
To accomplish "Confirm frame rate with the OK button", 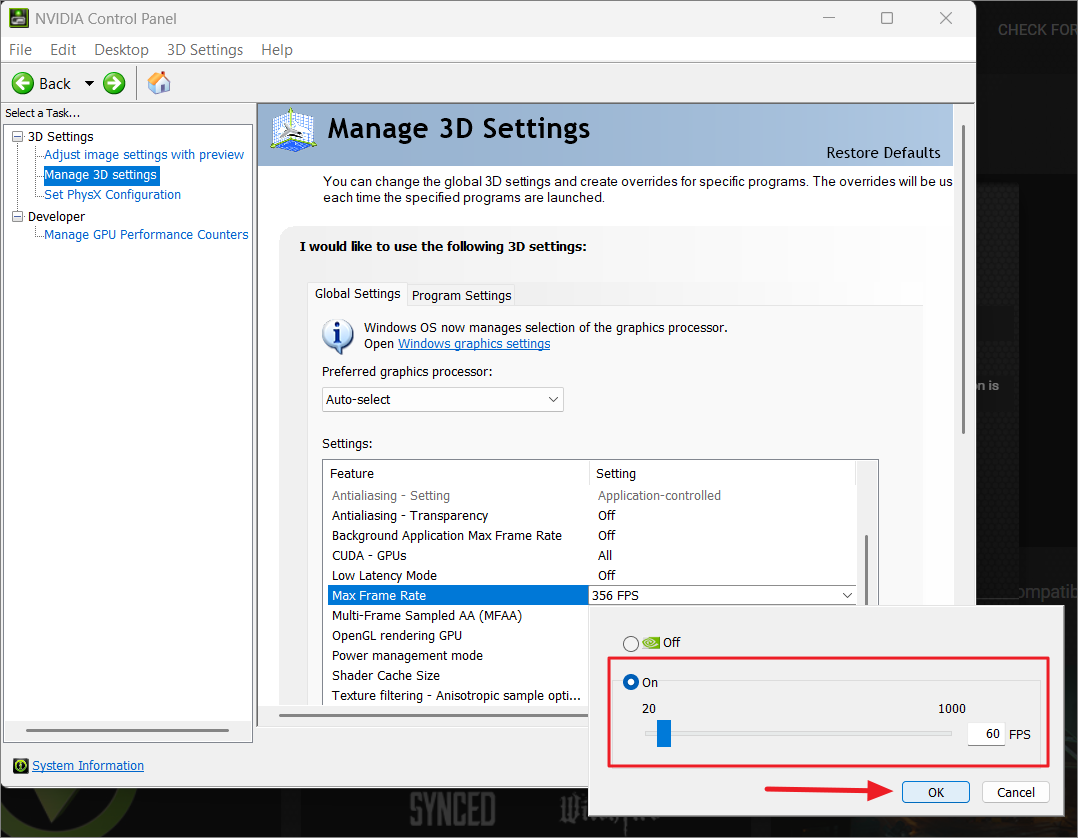I will tap(935, 791).
